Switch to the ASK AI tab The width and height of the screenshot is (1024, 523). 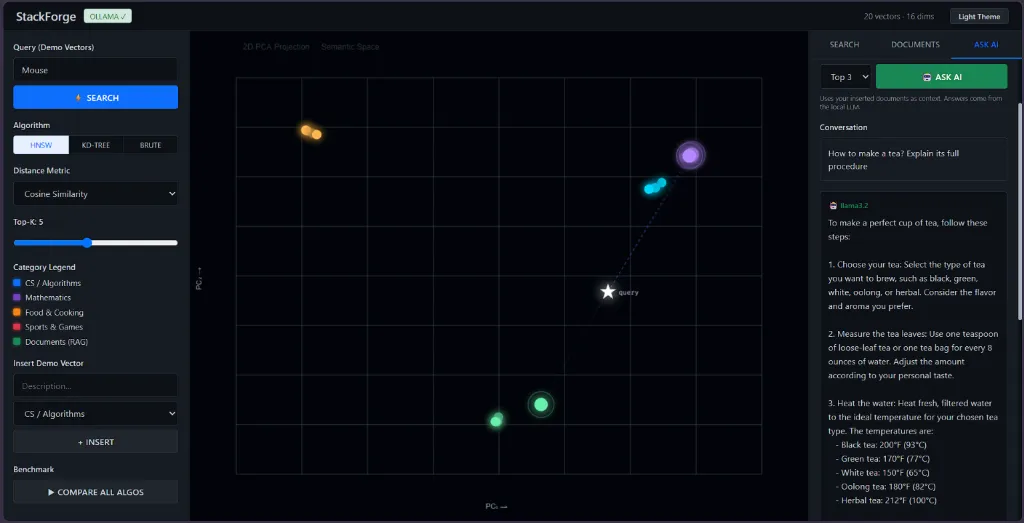[x=985, y=44]
